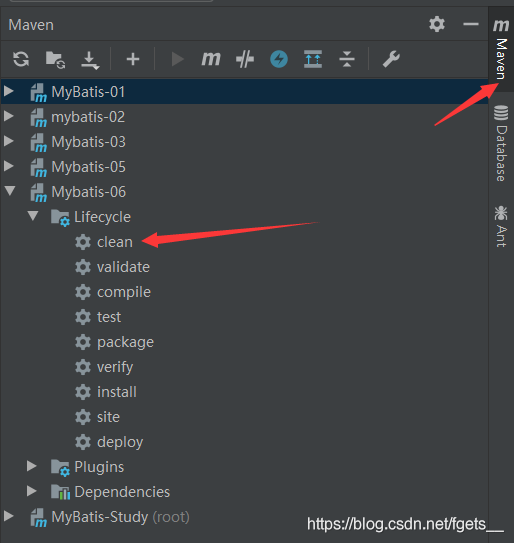
Task: Expand the Dependencies folder
Action: point(32,491)
